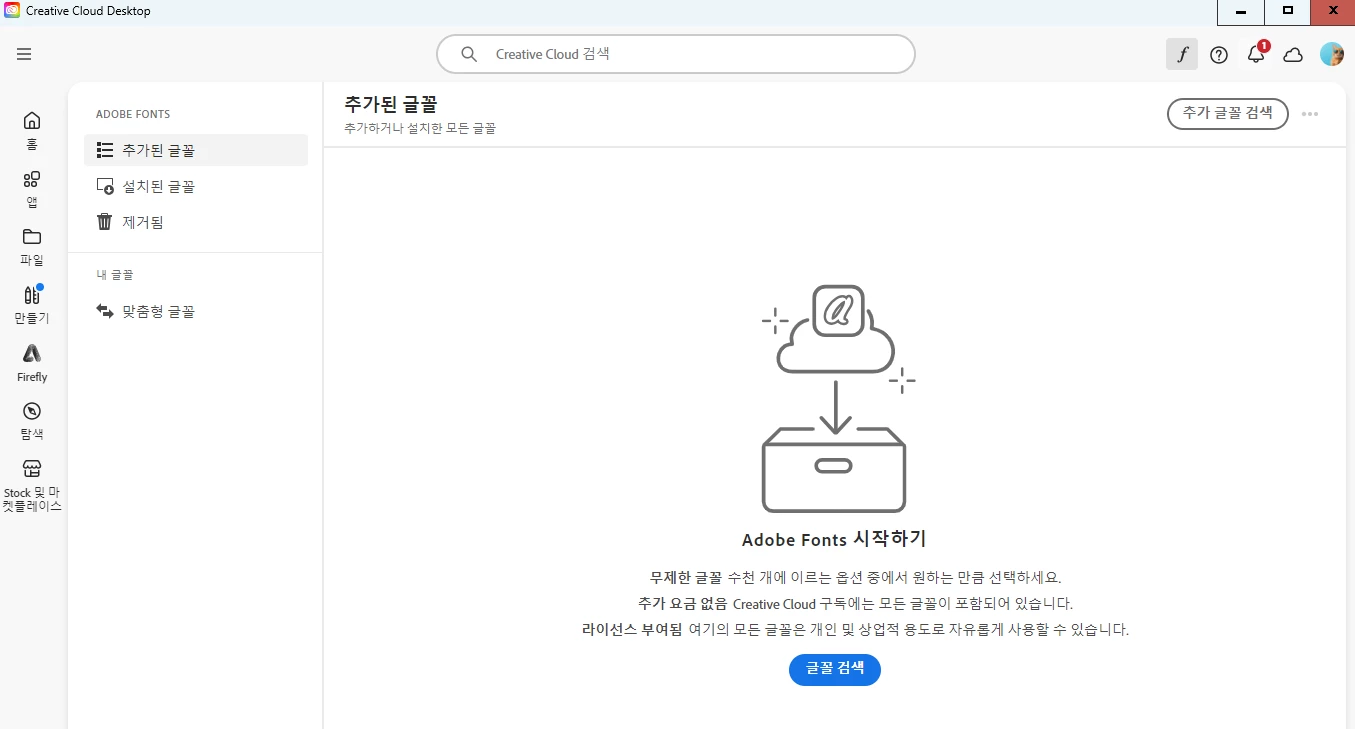Minimize the Creative Cloud Desktop window

pyautogui.click(x=1241, y=12)
